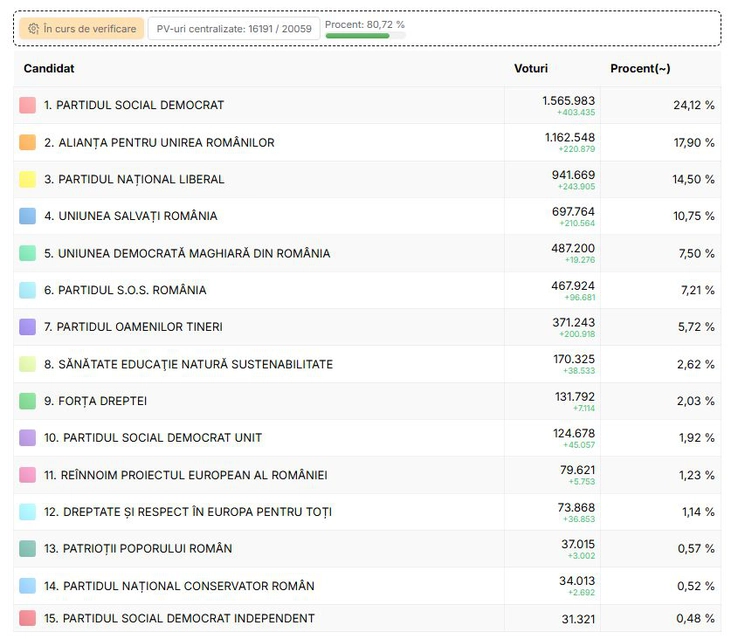The height and width of the screenshot is (639, 738).
Task: Click the red swatch for Partidul Social Democrat
Action: (x=28, y=105)
